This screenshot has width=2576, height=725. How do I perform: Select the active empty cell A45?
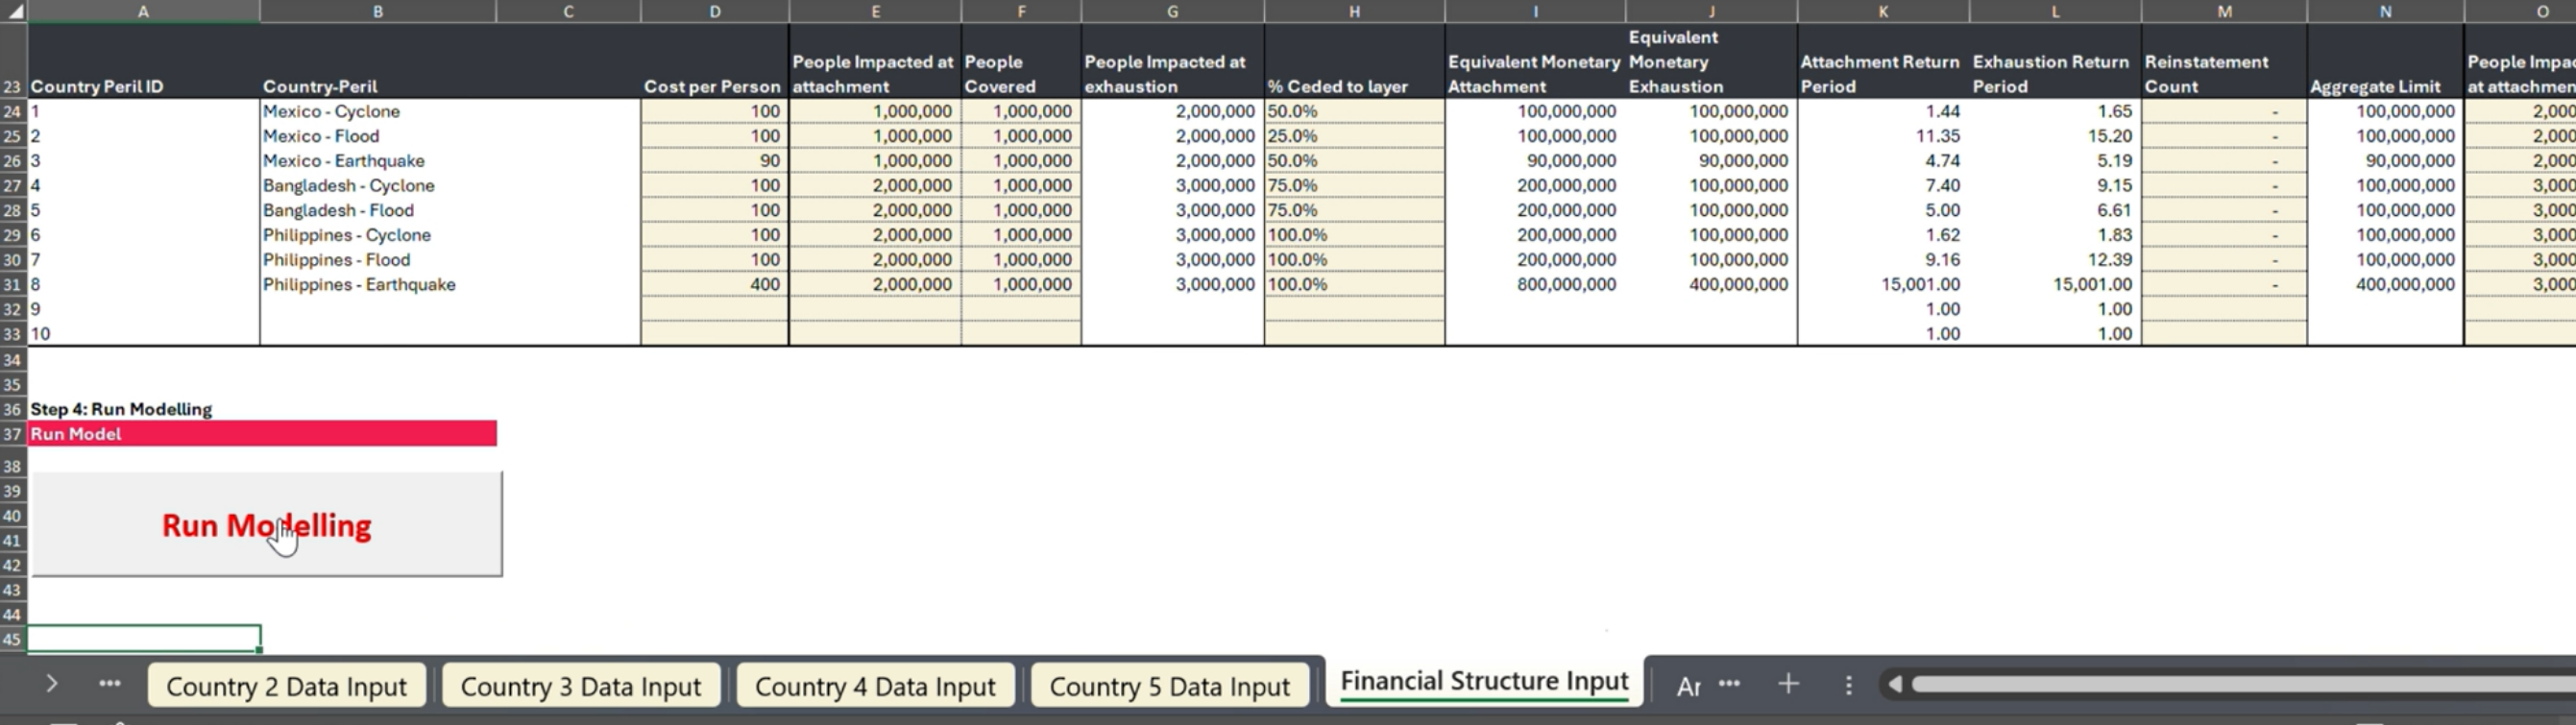[144, 638]
